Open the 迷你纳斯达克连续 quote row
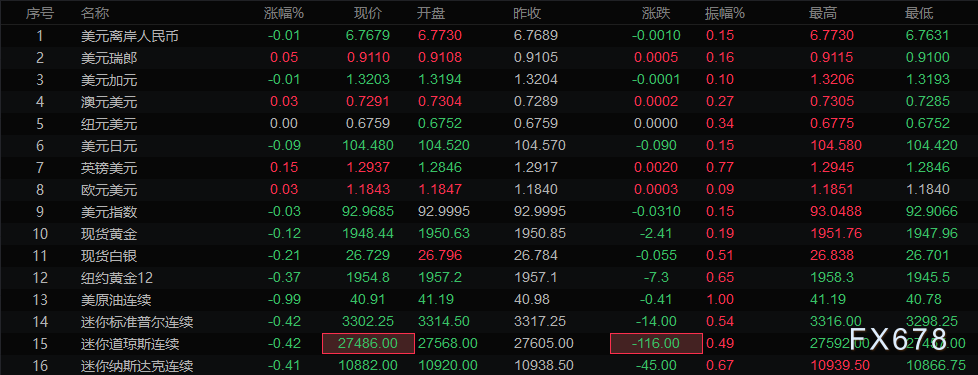The height and width of the screenshot is (375, 978). [489, 366]
